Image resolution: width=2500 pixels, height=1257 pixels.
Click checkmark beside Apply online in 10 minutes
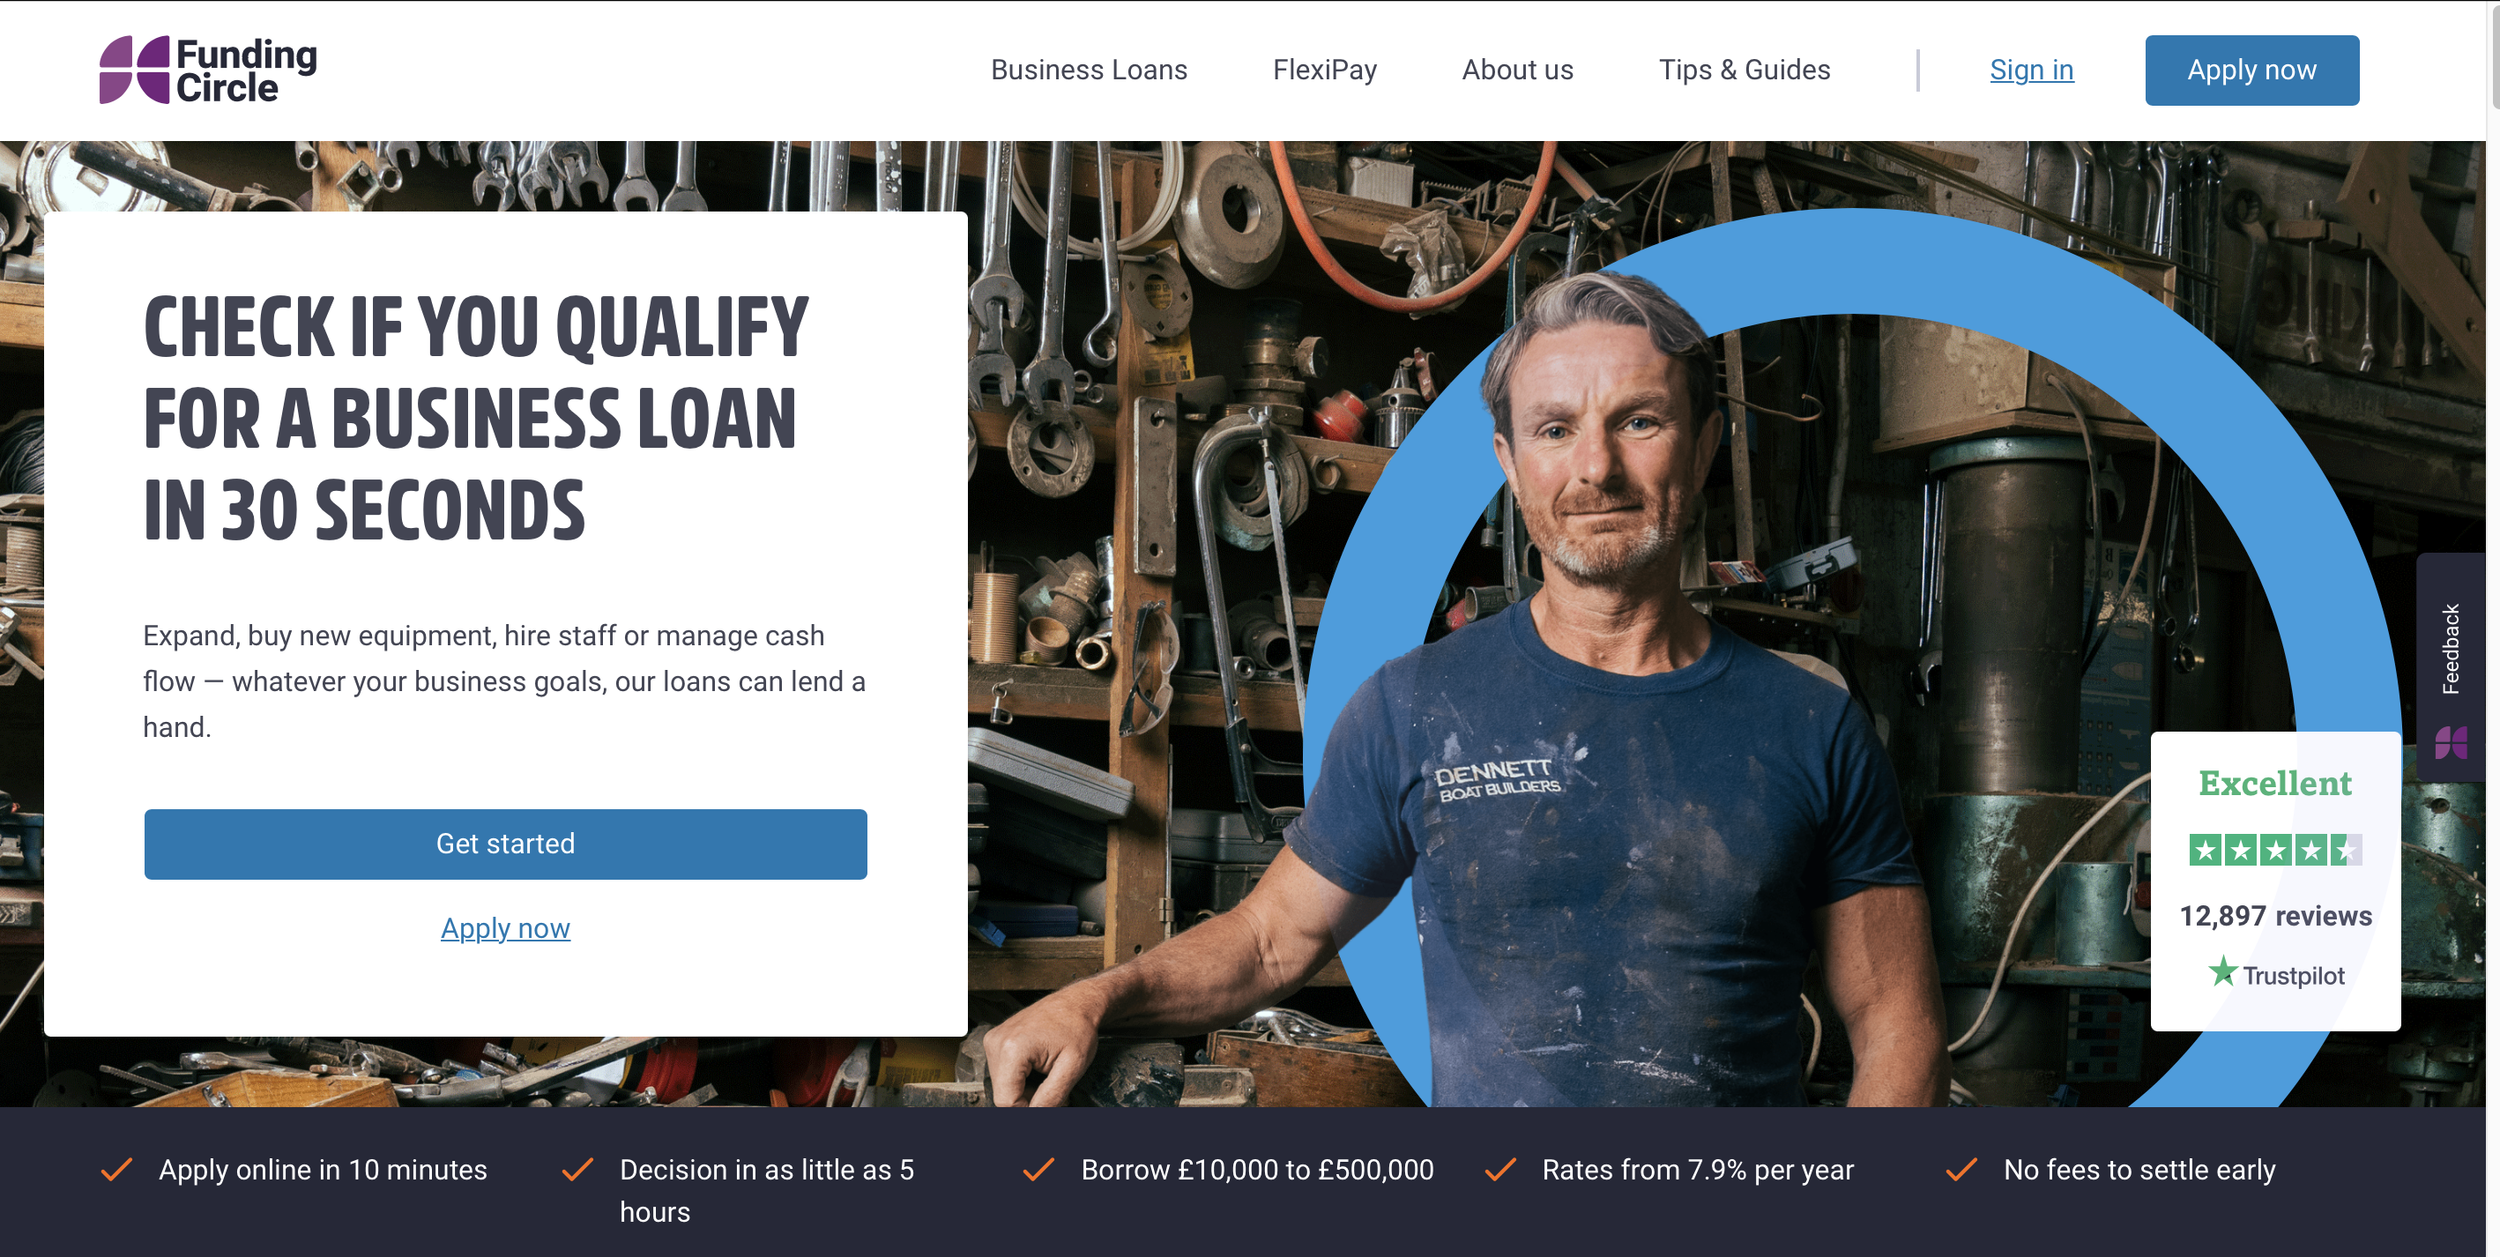[117, 1169]
